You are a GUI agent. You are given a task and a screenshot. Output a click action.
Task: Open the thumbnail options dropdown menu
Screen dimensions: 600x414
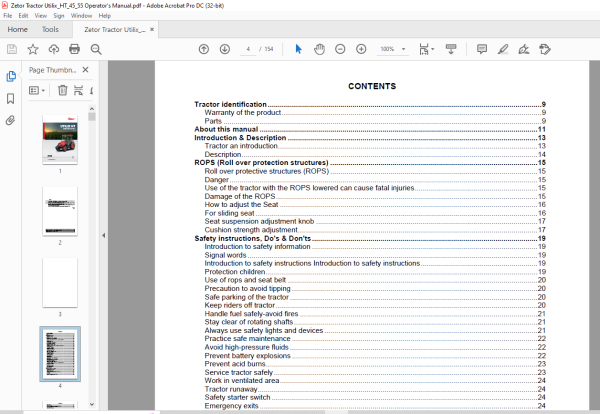37,90
